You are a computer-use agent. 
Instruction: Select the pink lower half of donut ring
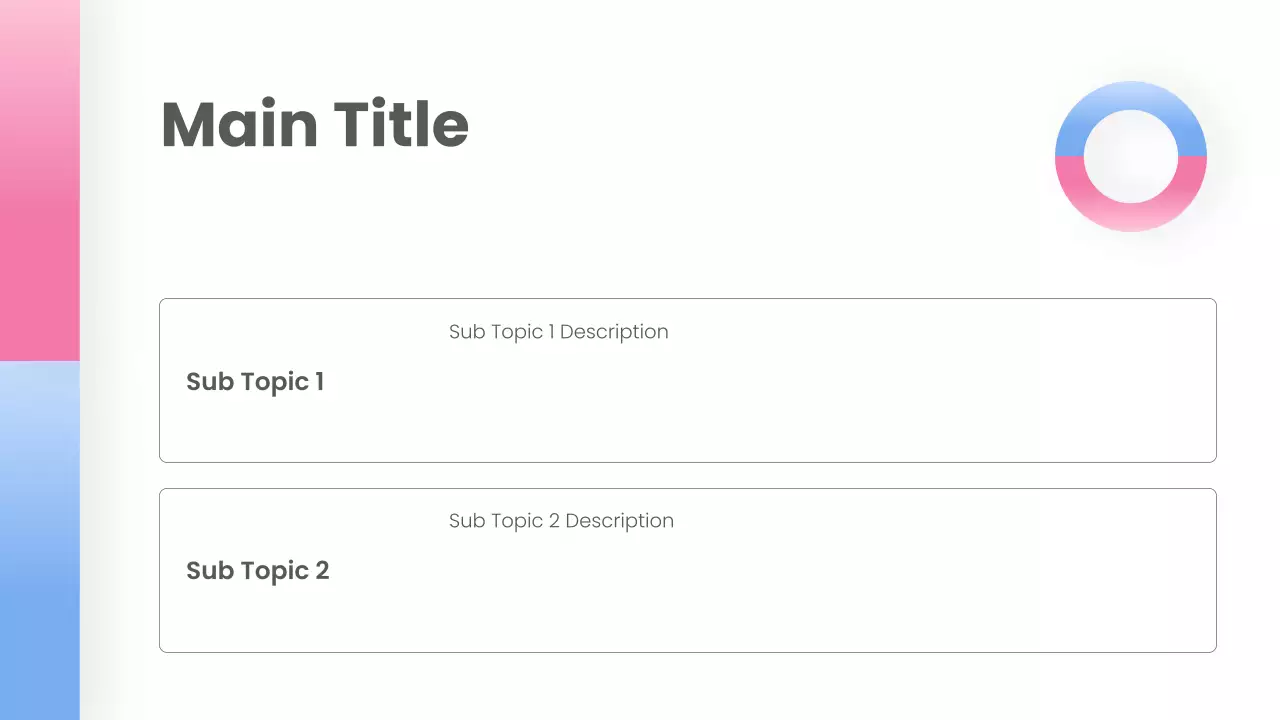(1131, 216)
